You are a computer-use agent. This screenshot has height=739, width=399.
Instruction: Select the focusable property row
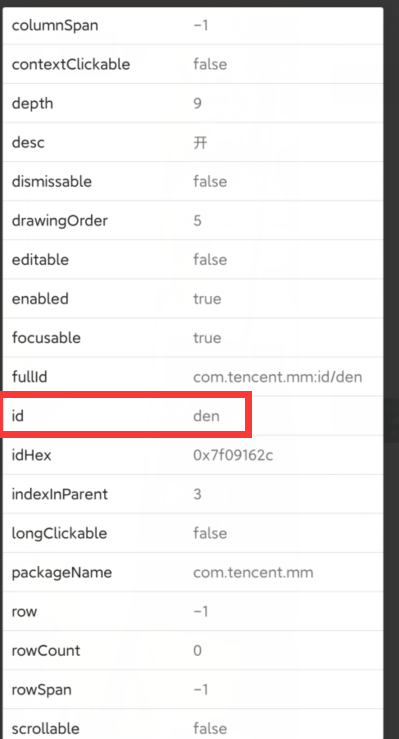coord(193,338)
